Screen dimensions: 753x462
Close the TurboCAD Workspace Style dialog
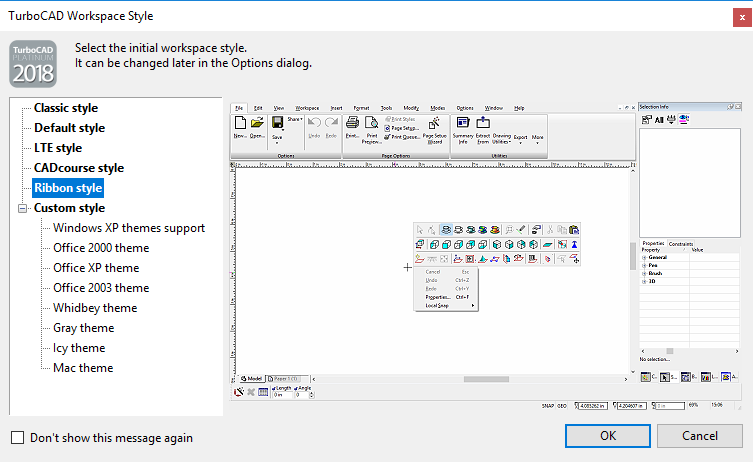pyautogui.click(x=742, y=18)
